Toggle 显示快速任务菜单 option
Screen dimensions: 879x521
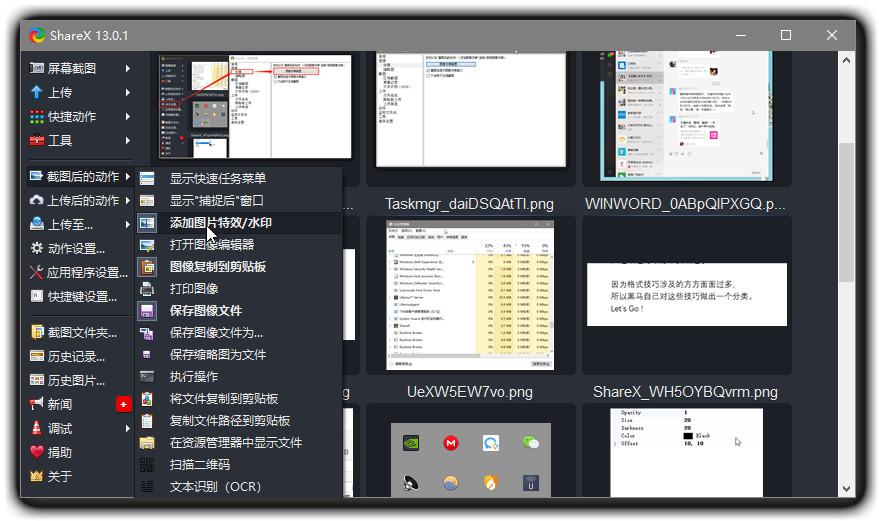(238, 178)
